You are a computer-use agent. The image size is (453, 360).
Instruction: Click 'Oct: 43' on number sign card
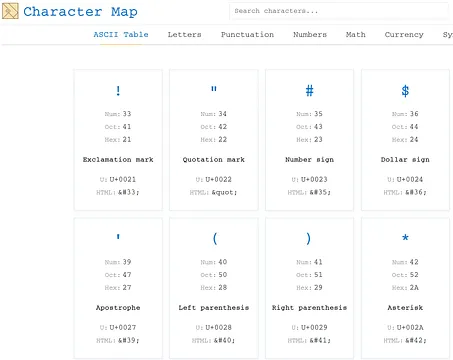tap(309, 127)
